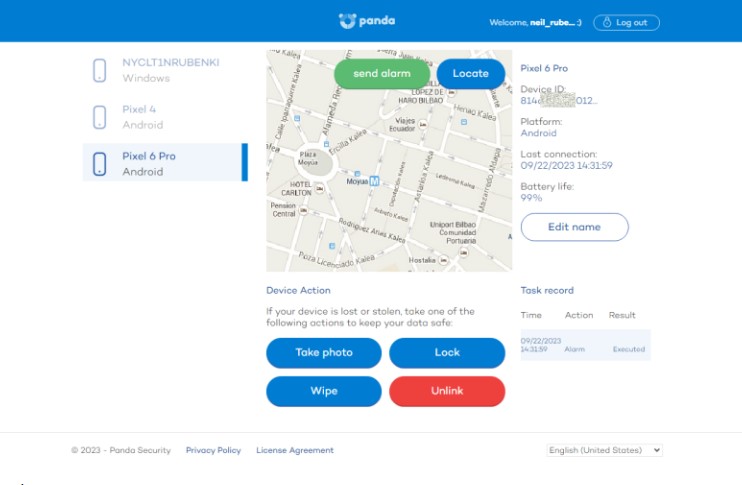Click the NYCLT1NRUBENKI Windows device icon
The height and width of the screenshot is (485, 742).
[99, 70]
